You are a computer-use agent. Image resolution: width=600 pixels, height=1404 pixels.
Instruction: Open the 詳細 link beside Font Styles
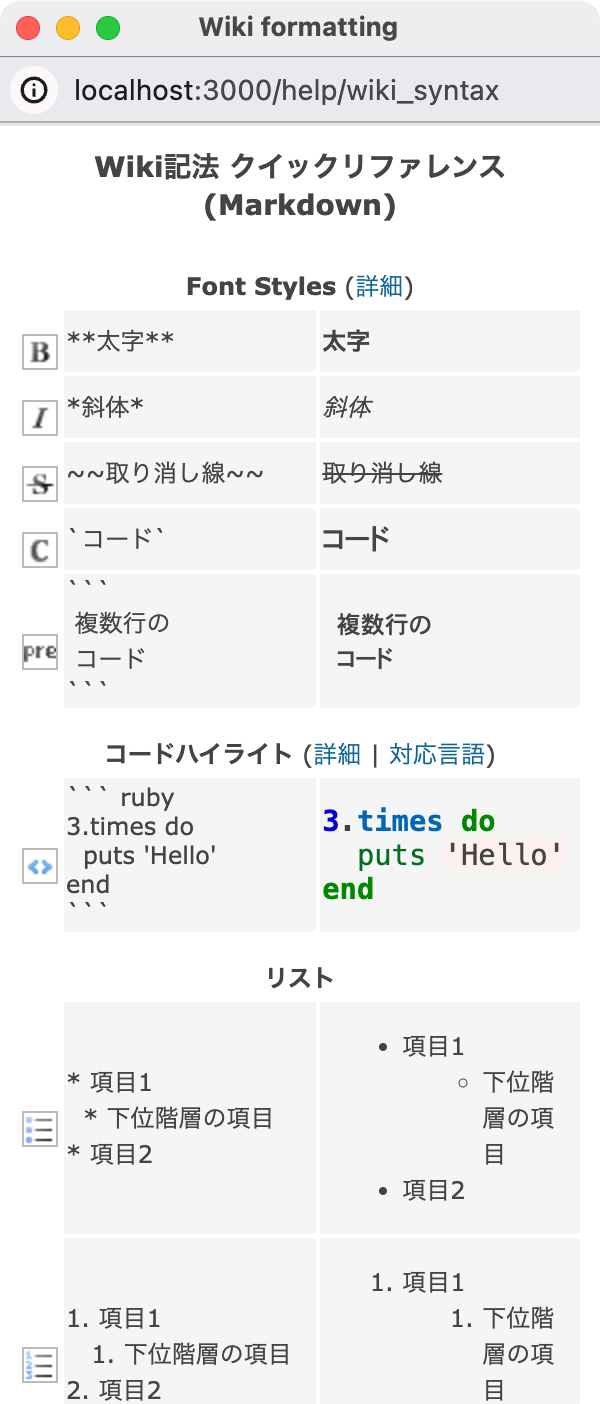coord(379,286)
